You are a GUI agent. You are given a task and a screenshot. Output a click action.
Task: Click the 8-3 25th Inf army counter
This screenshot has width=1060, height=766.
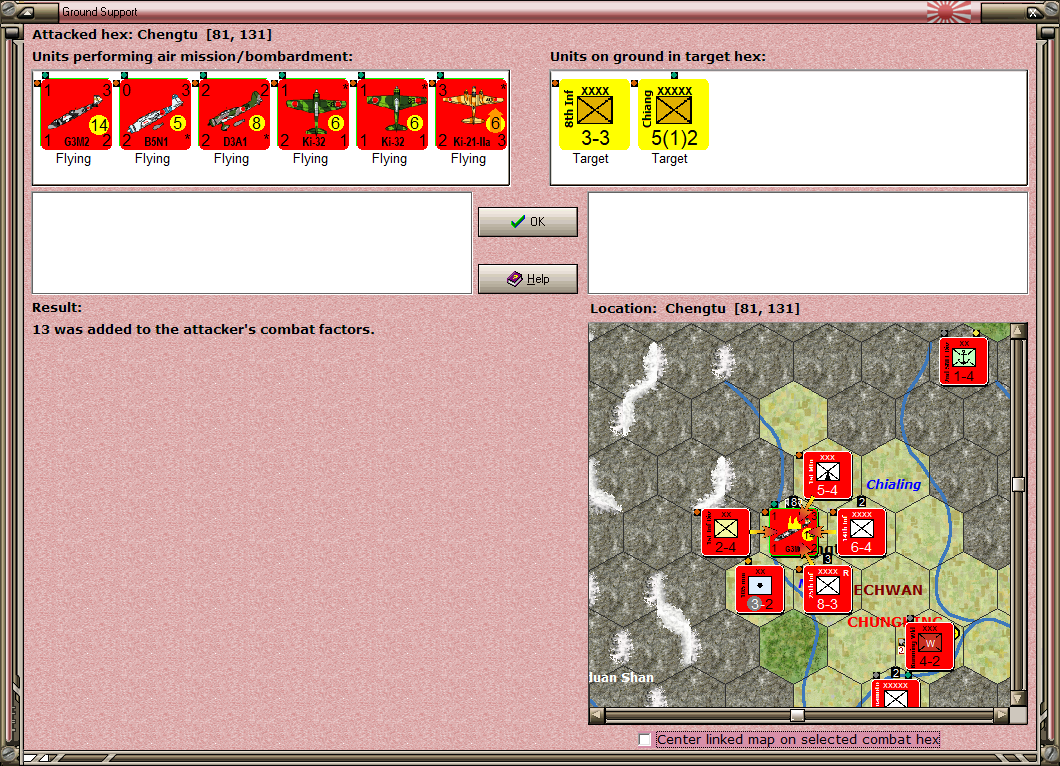pos(827,590)
